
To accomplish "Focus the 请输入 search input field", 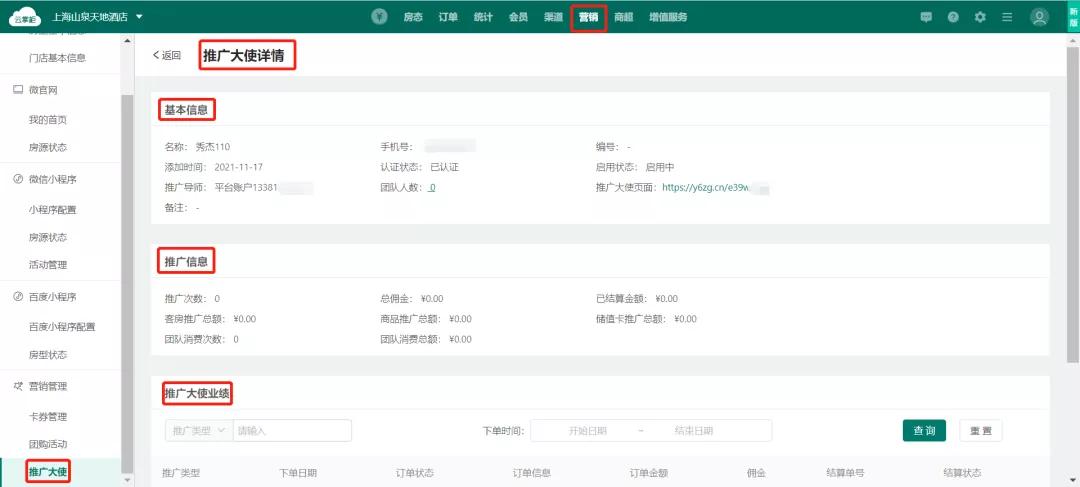I will pyautogui.click(x=292, y=431).
